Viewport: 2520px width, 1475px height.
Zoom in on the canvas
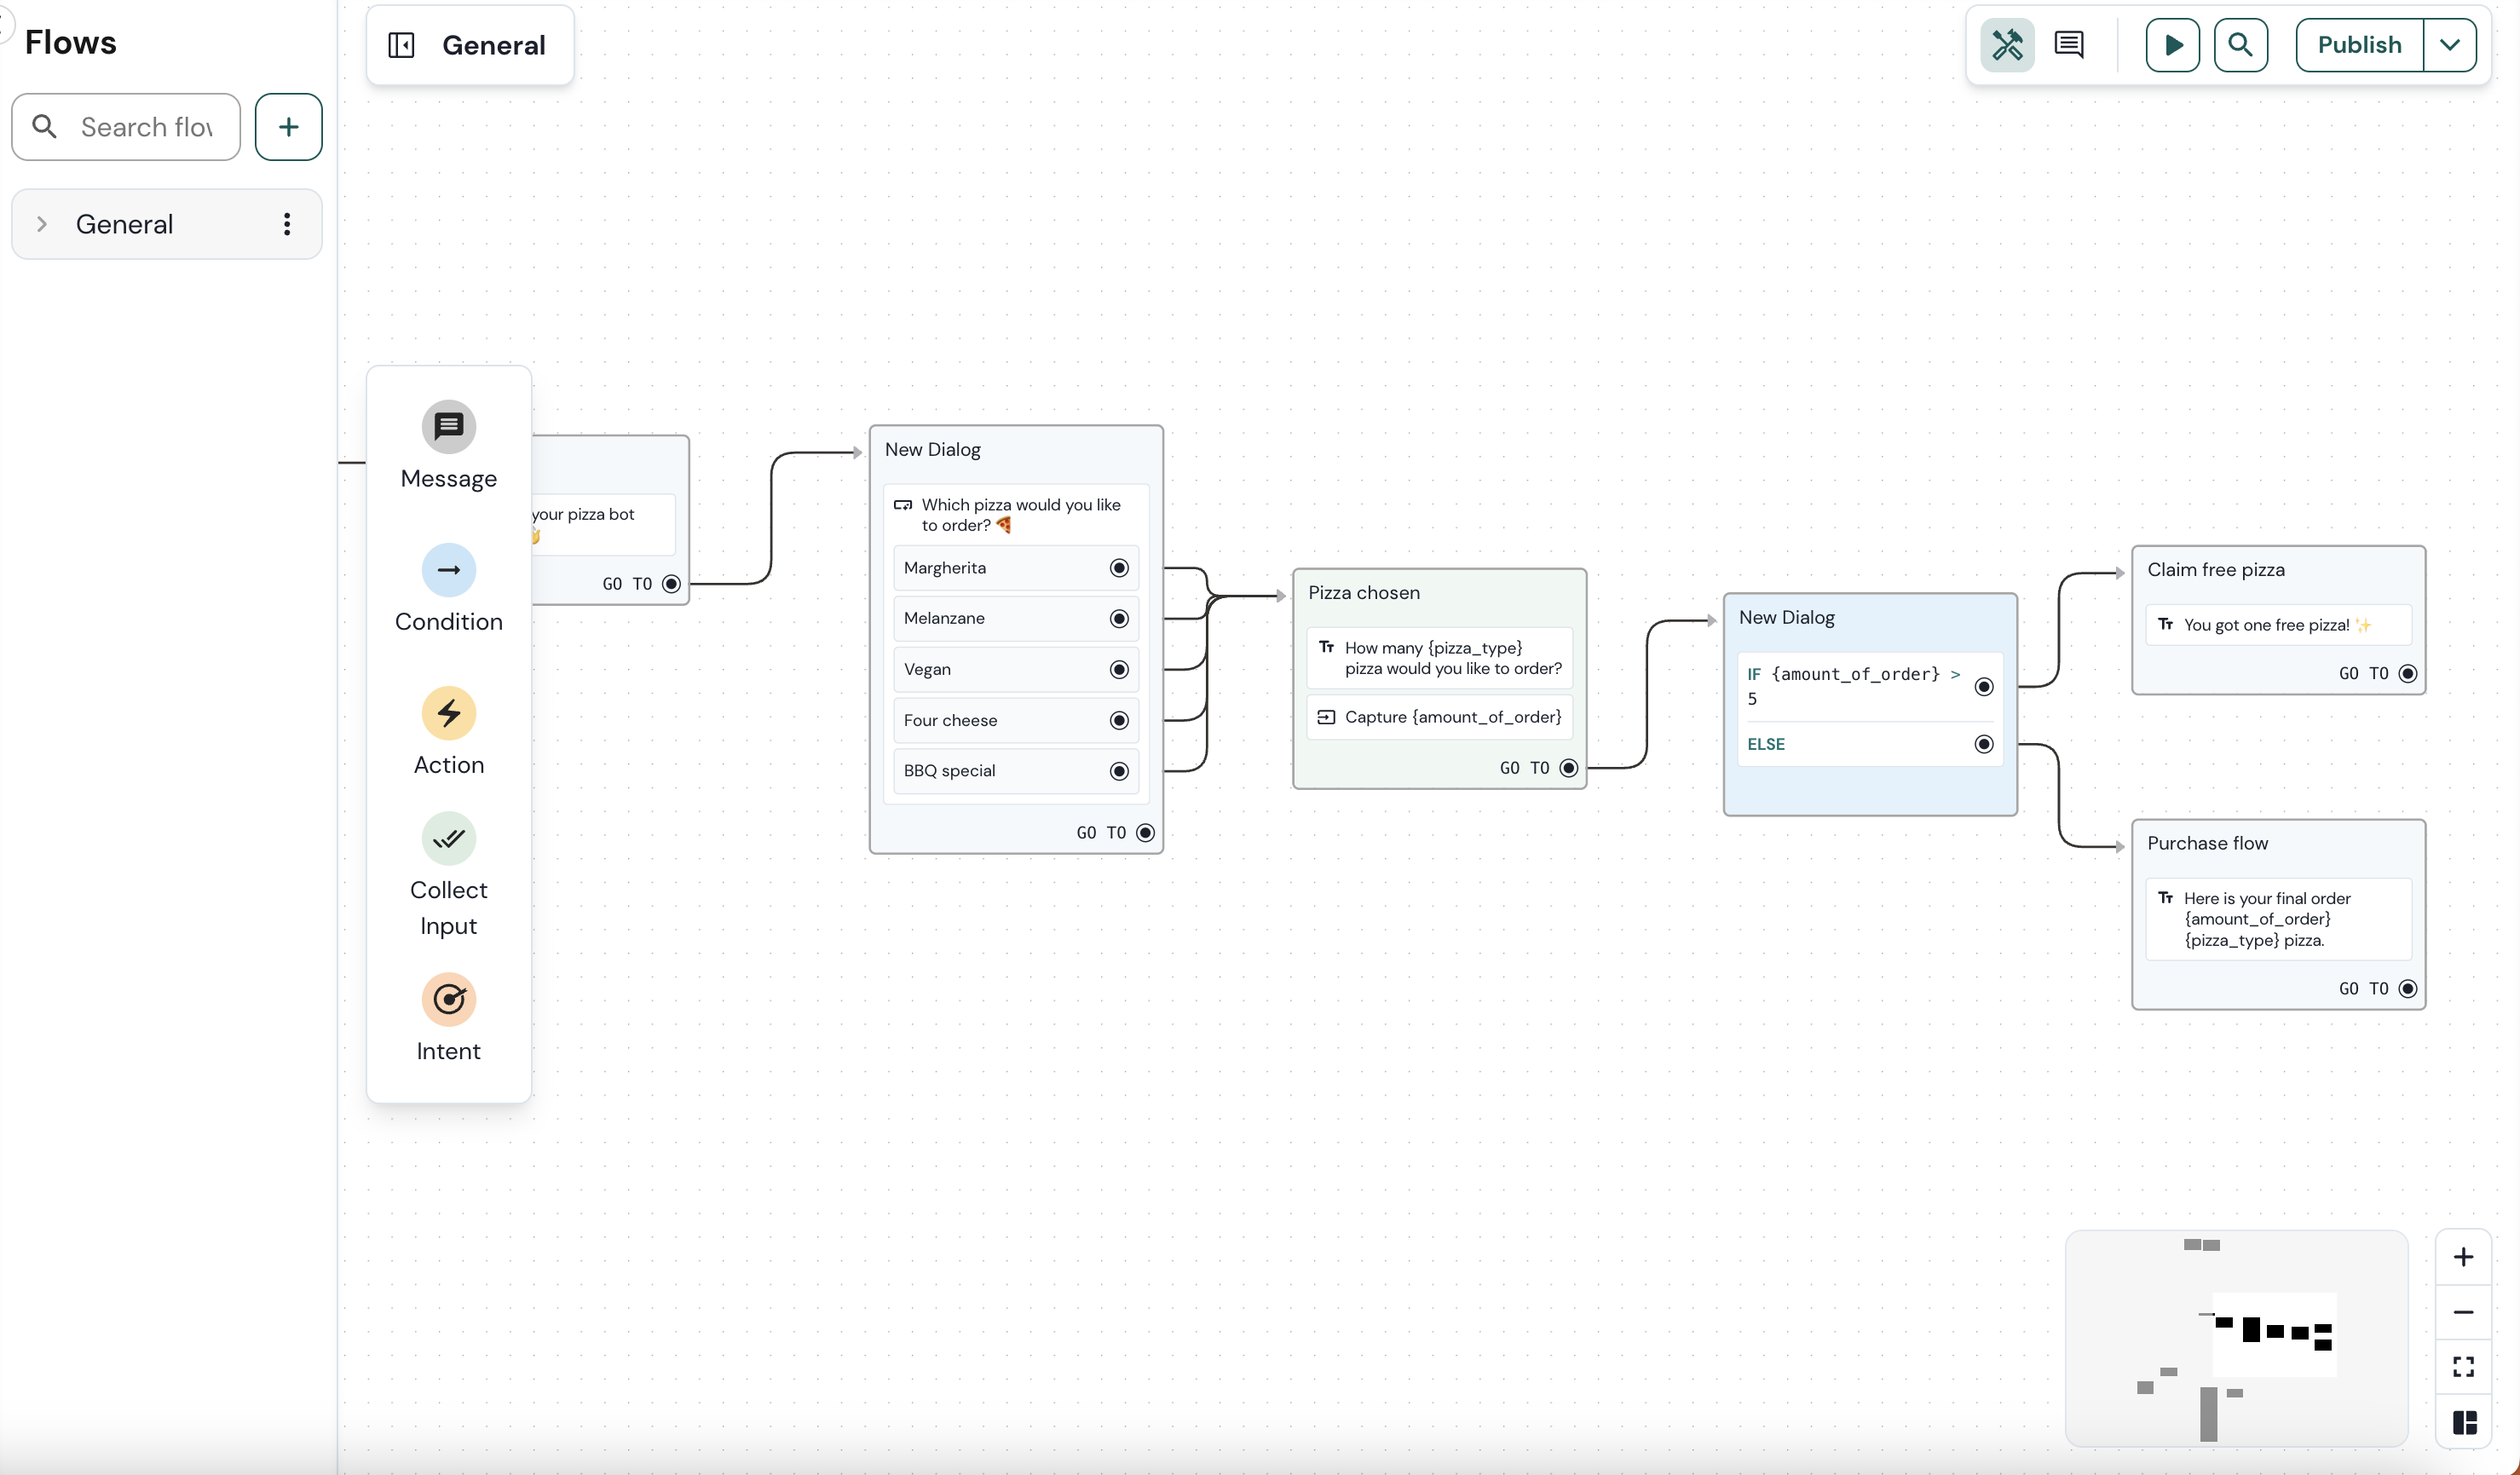[2463, 1257]
